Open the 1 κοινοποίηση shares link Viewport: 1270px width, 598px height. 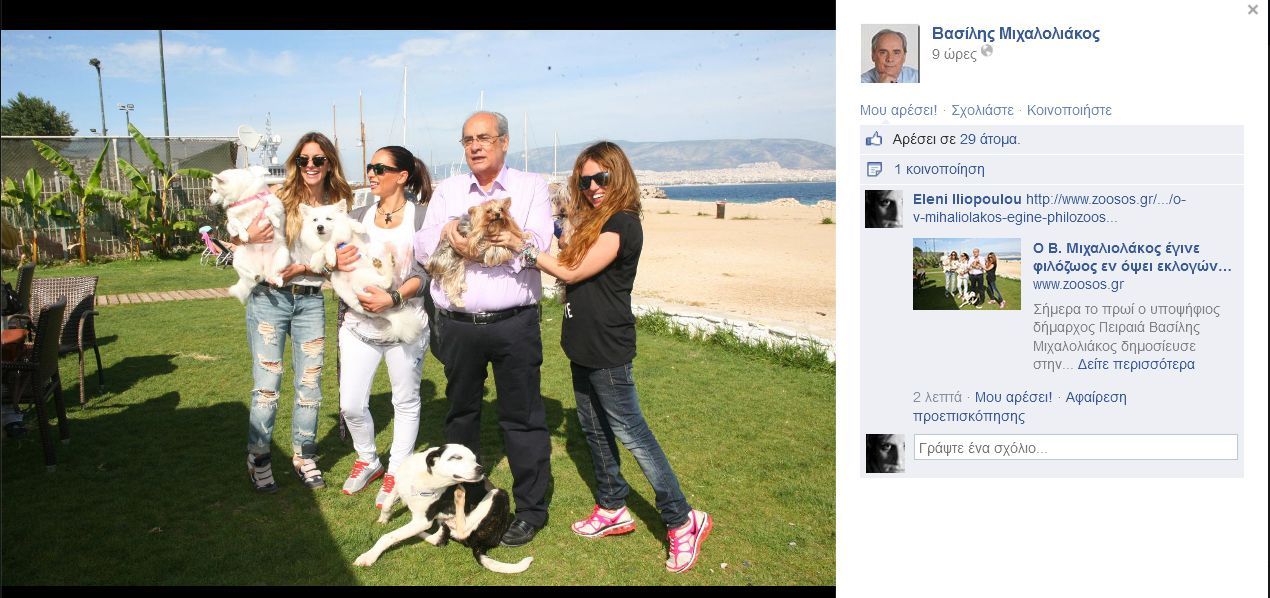click(x=939, y=169)
